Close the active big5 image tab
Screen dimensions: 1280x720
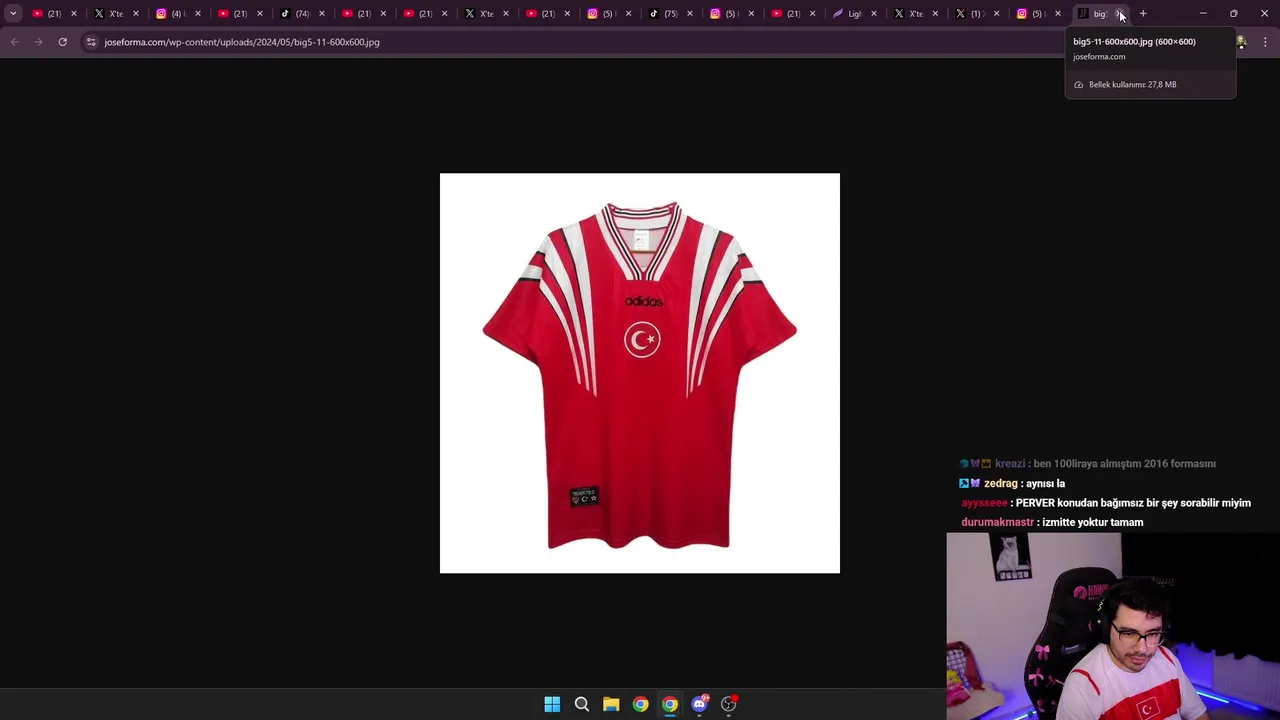(x=1120, y=13)
